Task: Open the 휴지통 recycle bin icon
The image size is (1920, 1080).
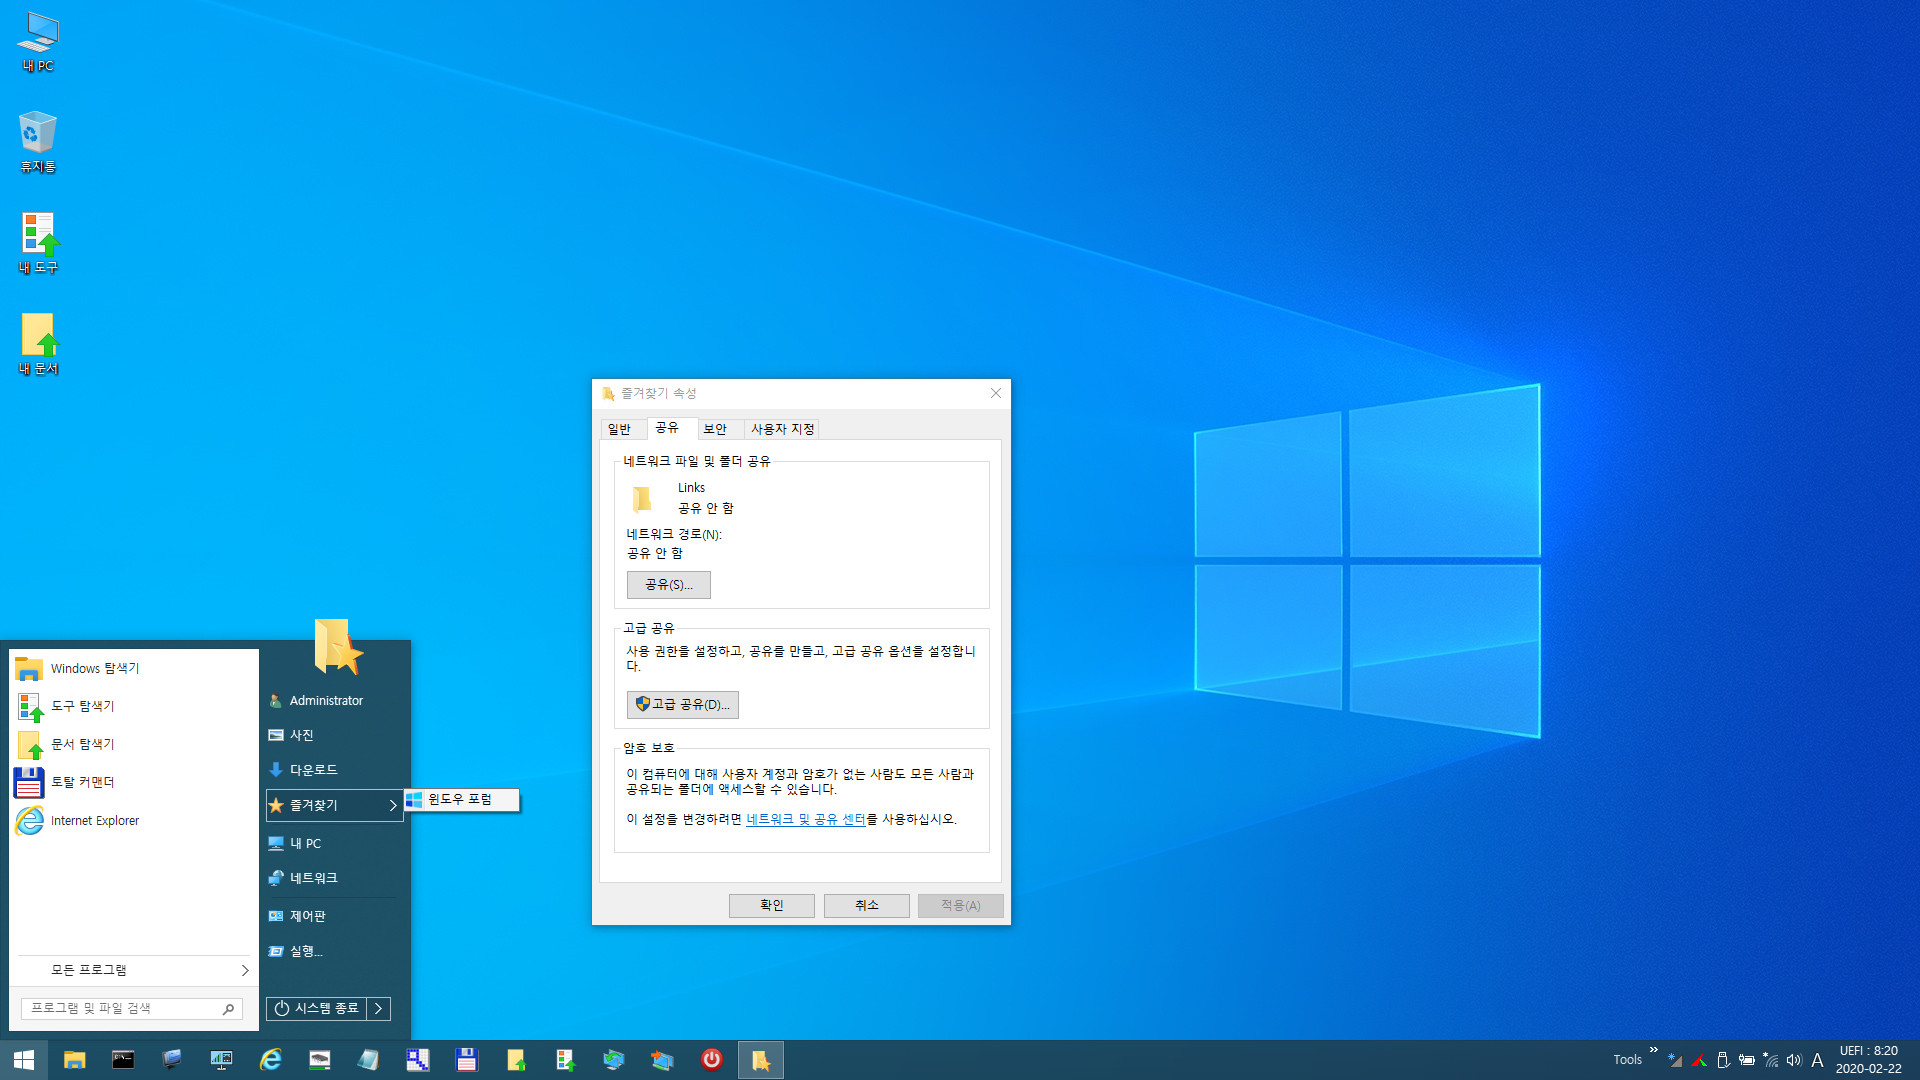Action: pyautogui.click(x=38, y=142)
